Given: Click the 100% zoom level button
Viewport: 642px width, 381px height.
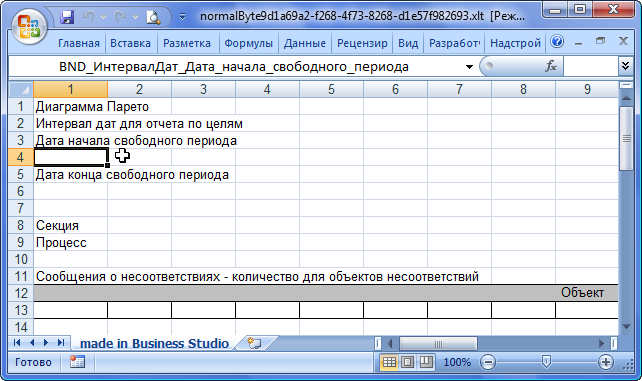Looking at the screenshot, I should tap(457, 362).
